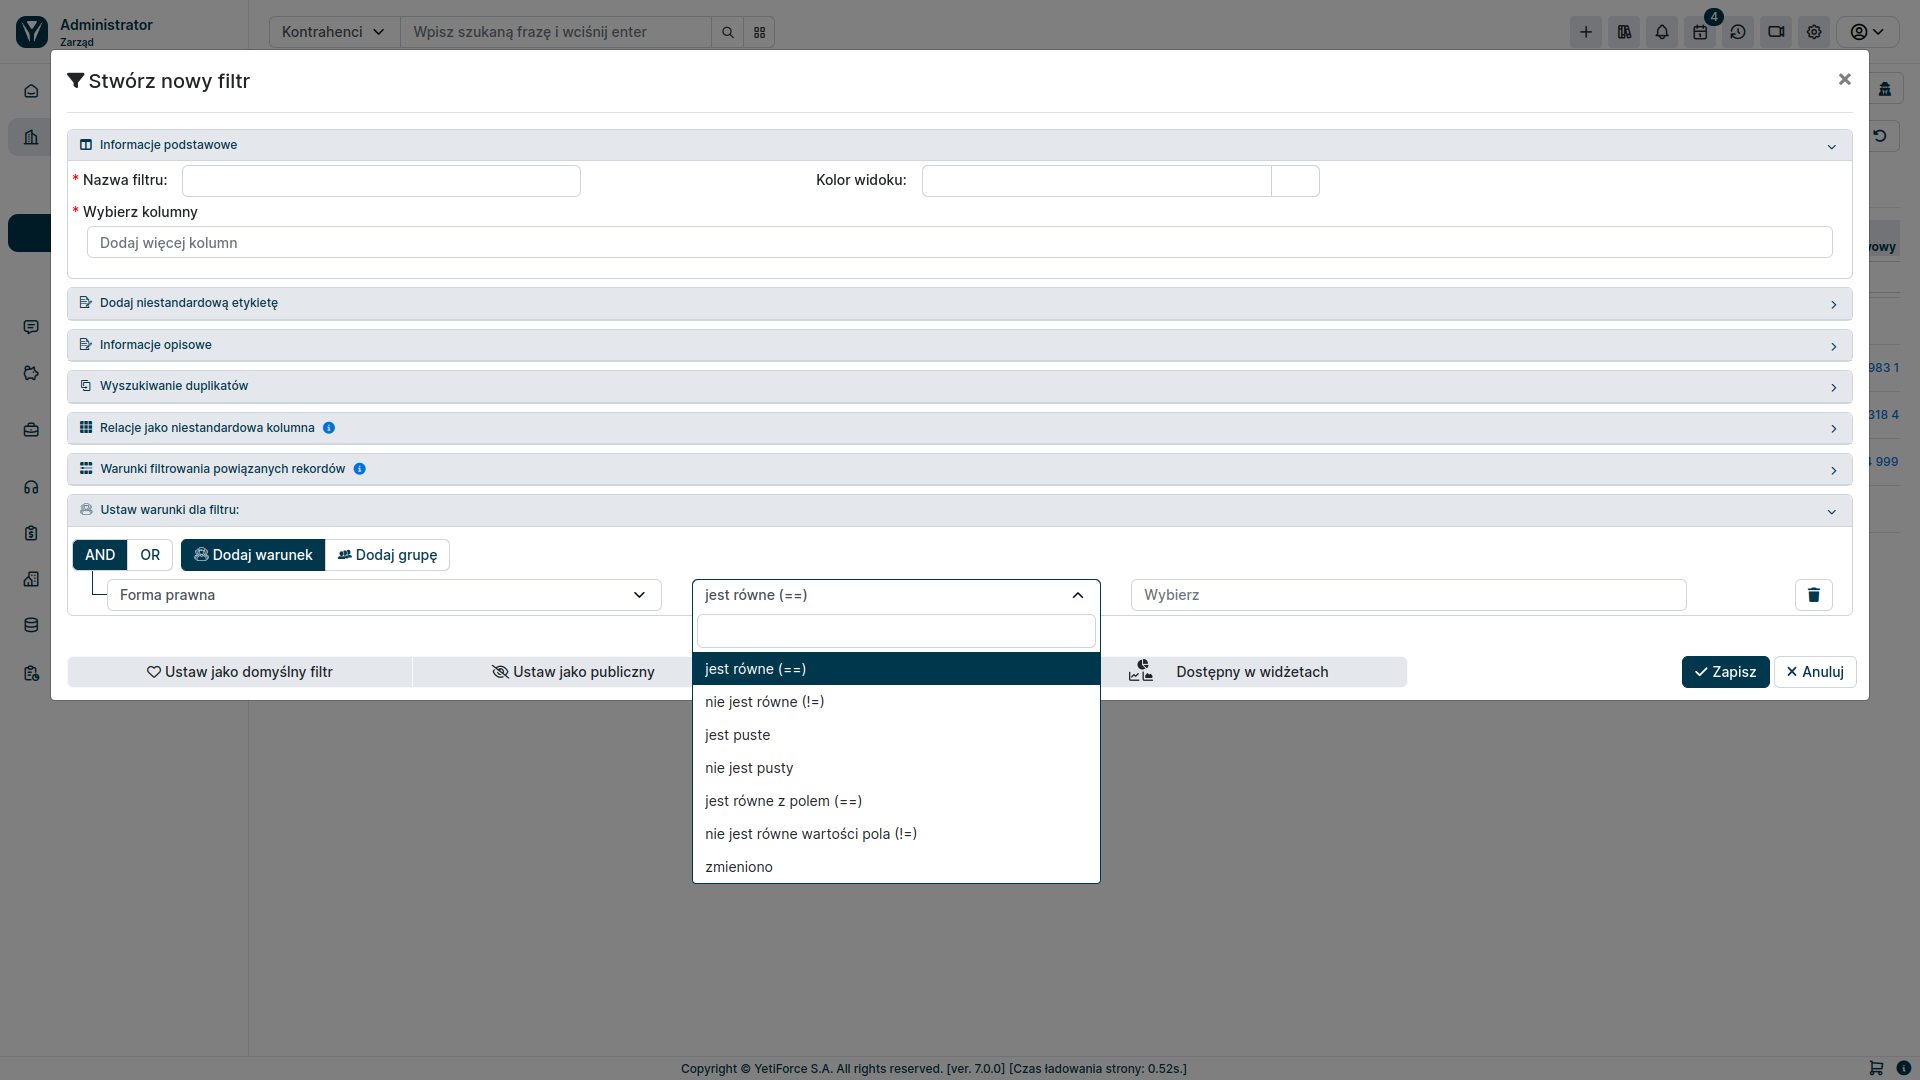This screenshot has height=1080, width=1920.
Task: Click the shopping cart icon in footer
Action: tap(1876, 1068)
